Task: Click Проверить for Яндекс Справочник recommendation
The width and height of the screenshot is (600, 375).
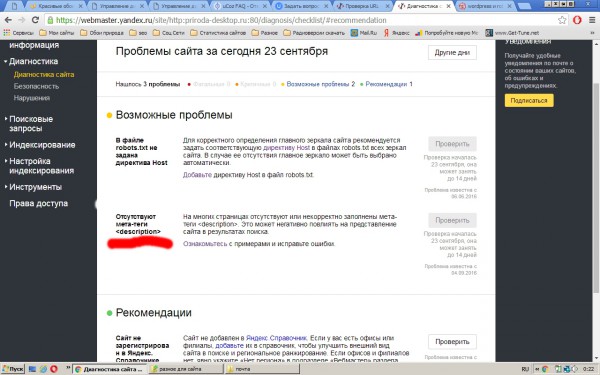Action: (452, 342)
